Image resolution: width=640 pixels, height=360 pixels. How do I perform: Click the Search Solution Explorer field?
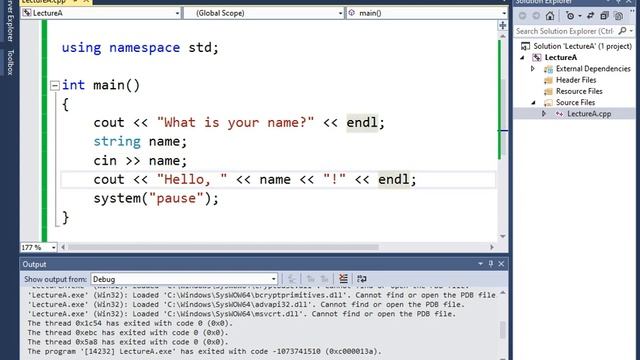click(564, 31)
